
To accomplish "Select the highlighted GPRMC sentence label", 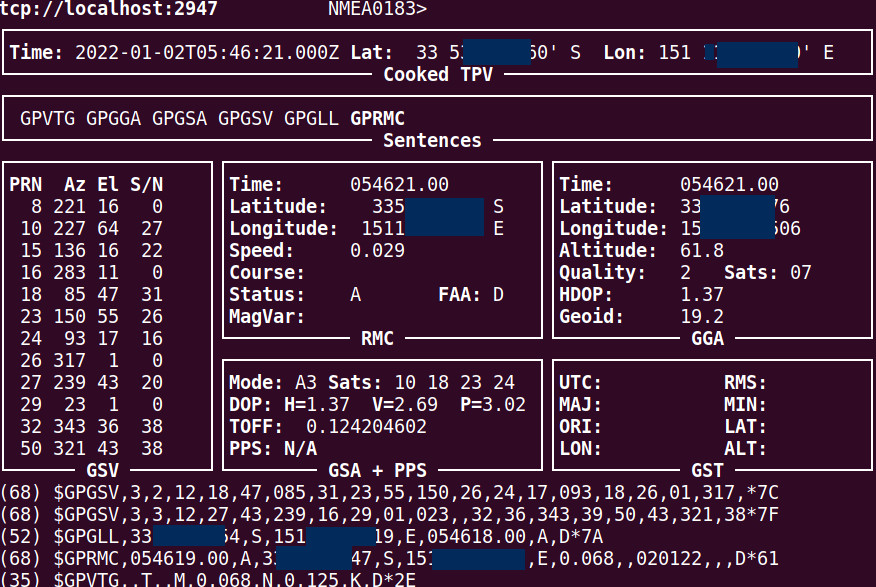I will 377,119.
